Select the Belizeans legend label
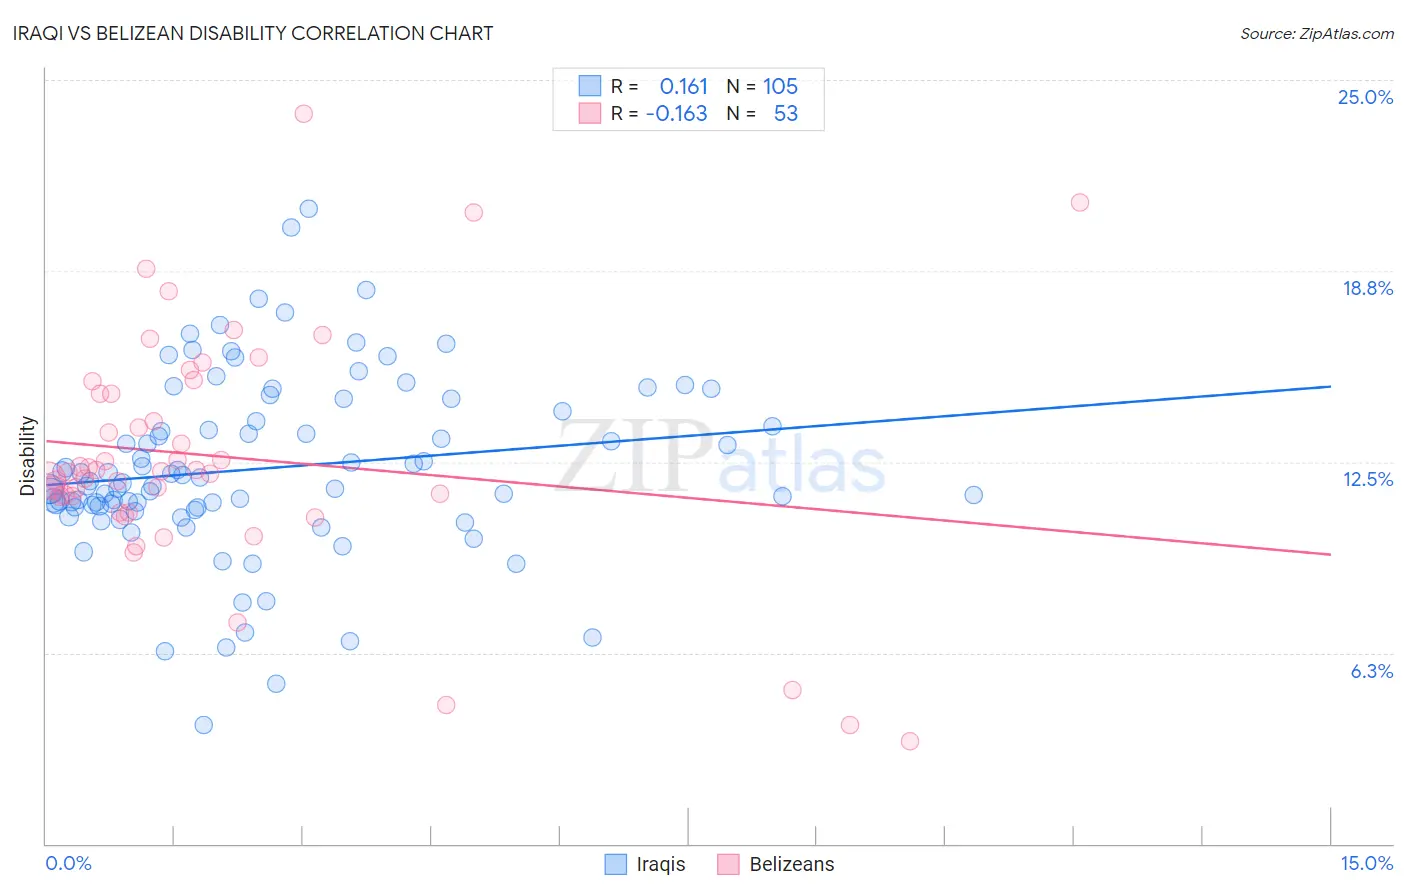Viewport: 1406px width, 892px height. point(792,864)
